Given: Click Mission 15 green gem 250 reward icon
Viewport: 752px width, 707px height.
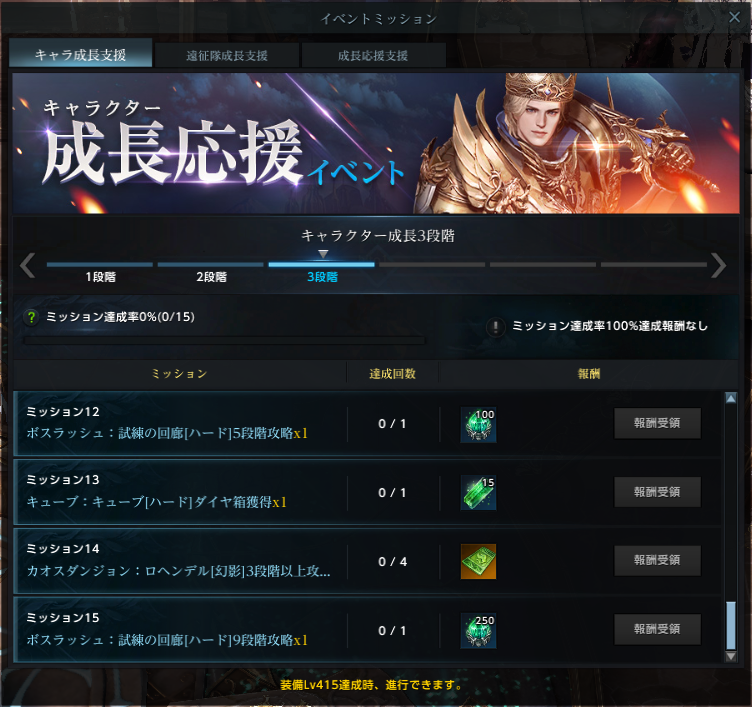Looking at the screenshot, I should click(x=478, y=631).
